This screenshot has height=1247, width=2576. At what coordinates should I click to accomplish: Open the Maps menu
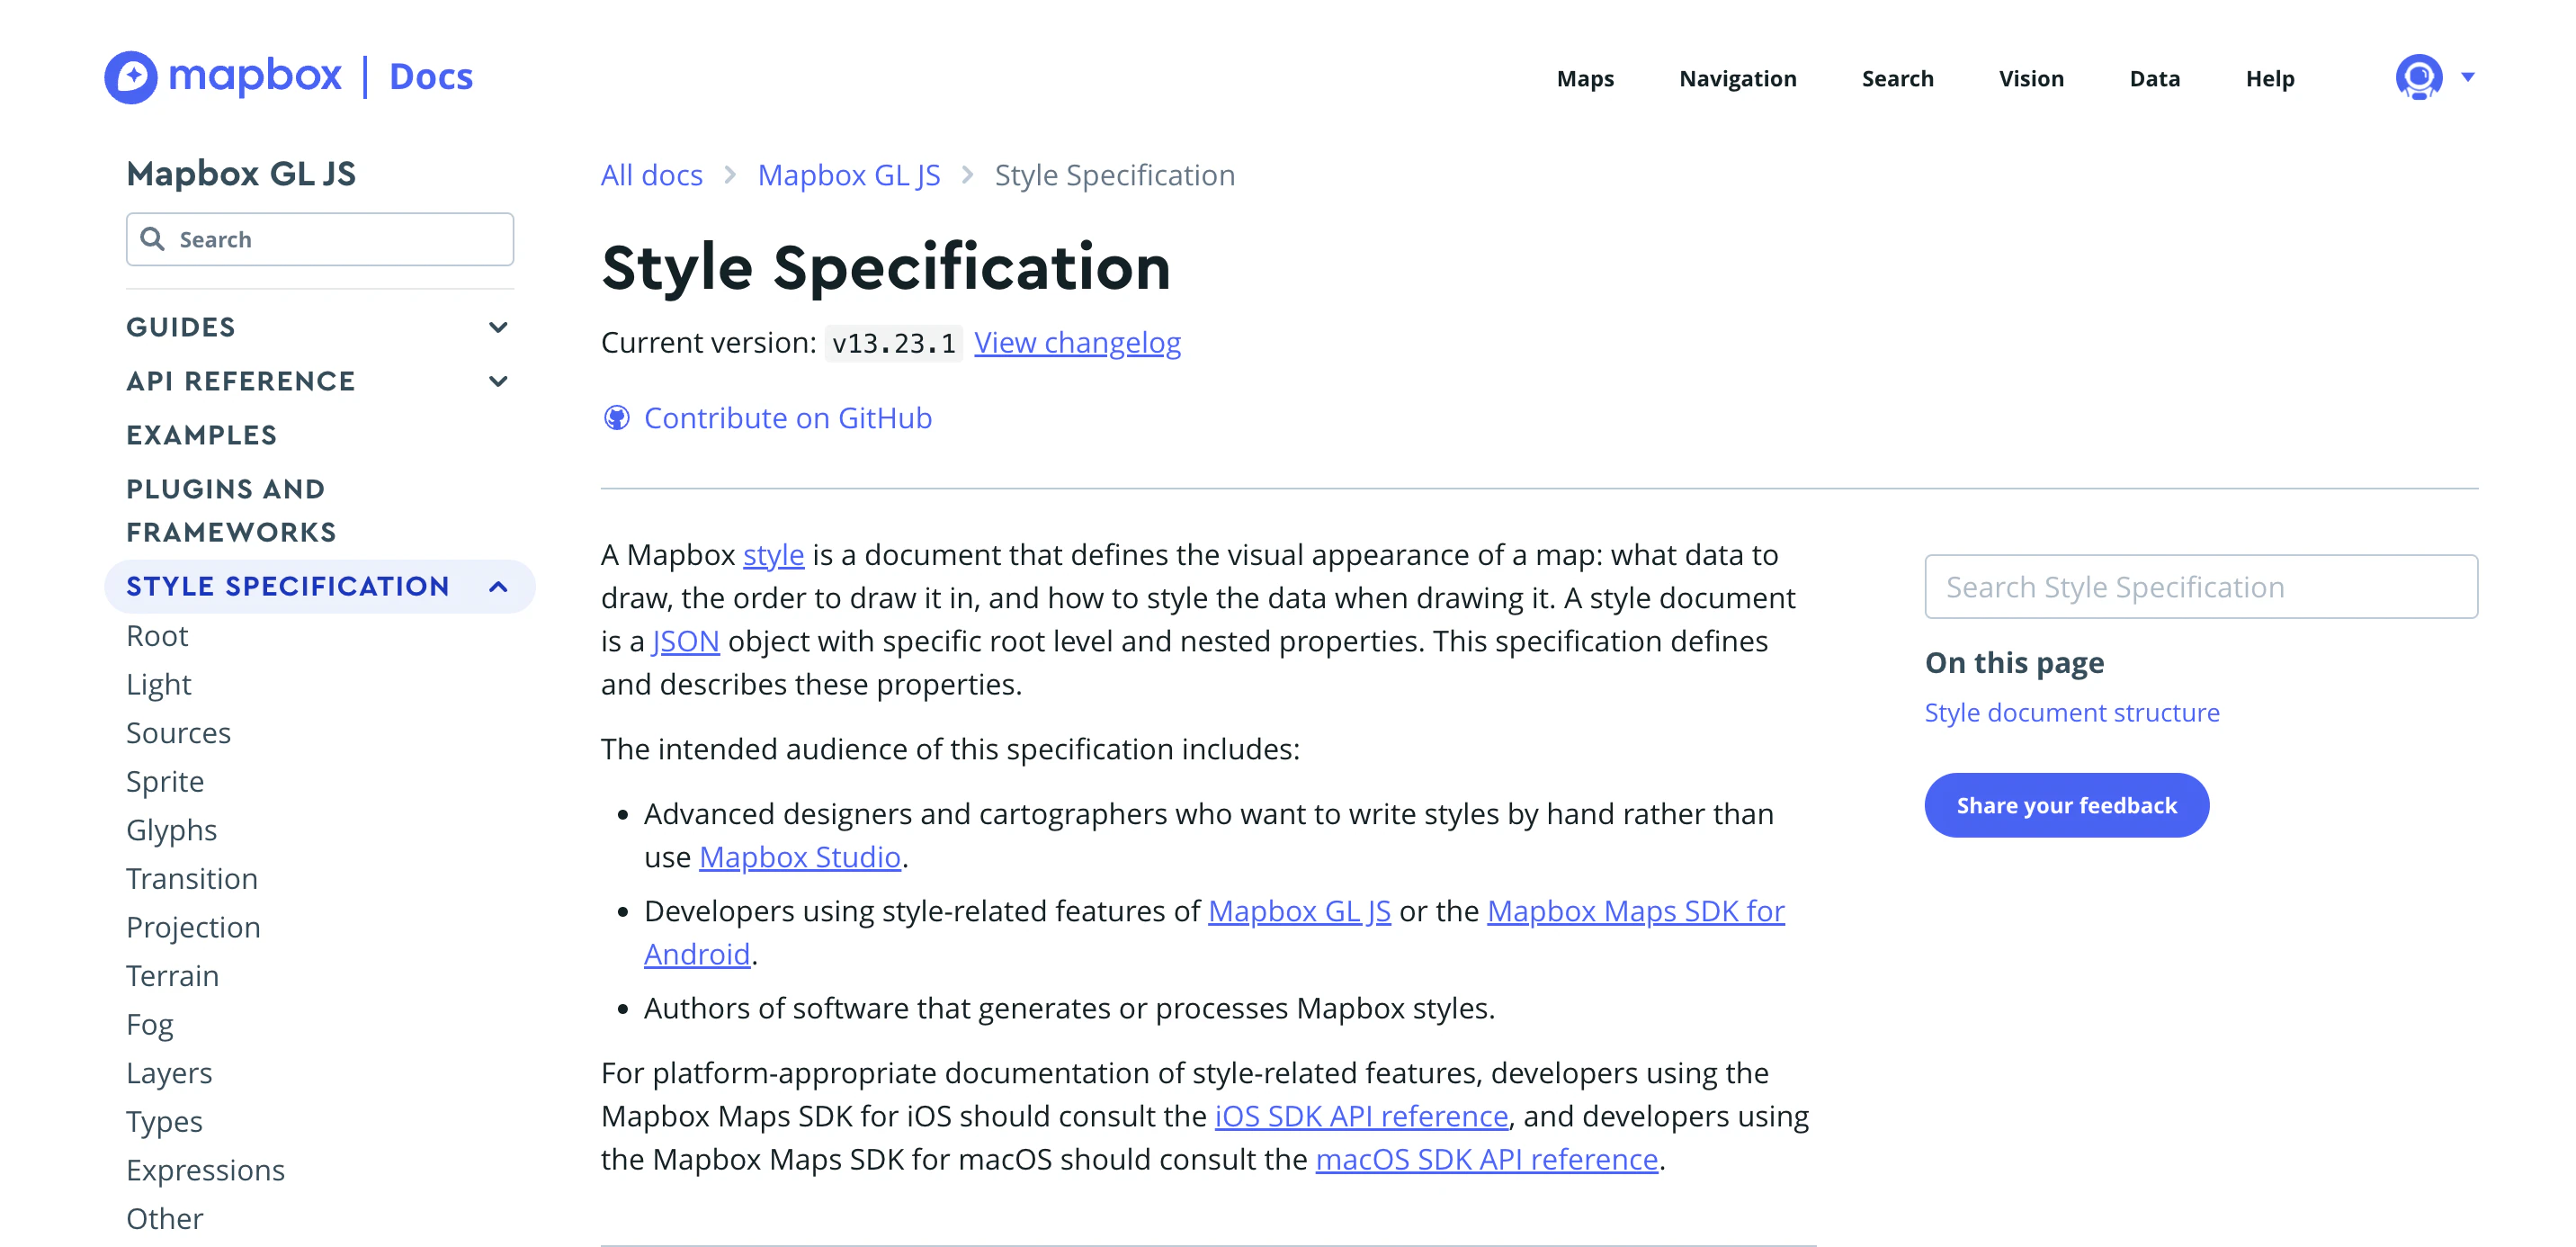[1585, 78]
